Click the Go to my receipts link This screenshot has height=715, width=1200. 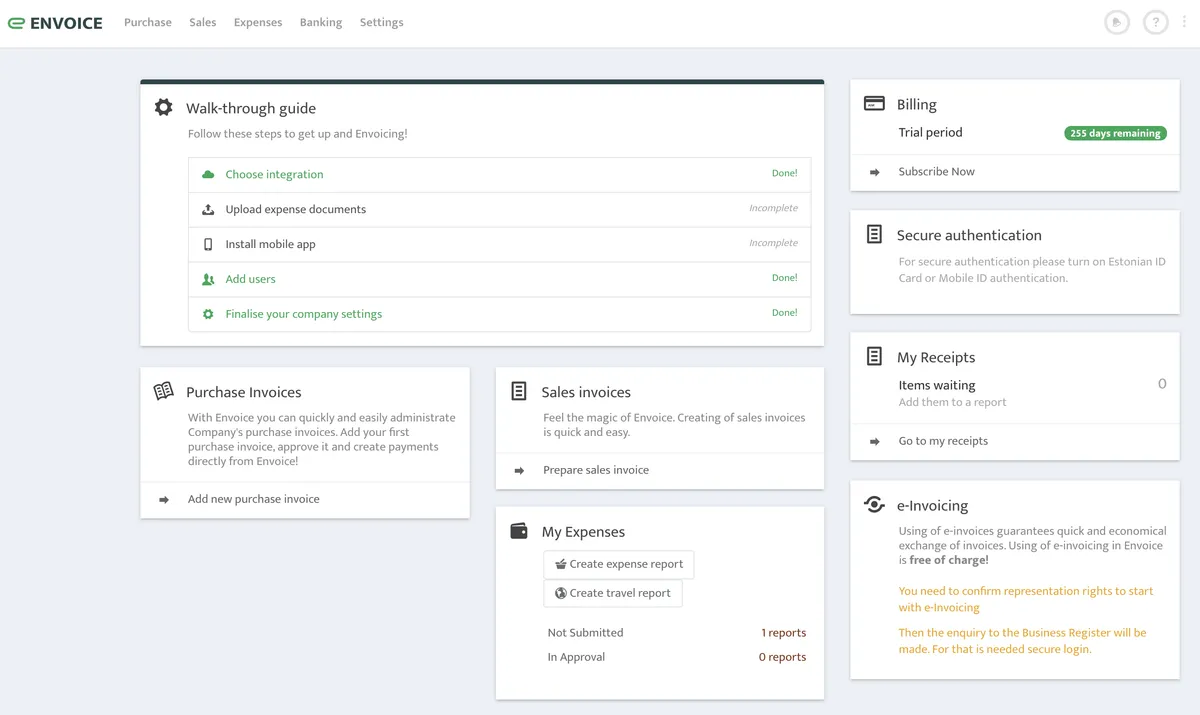point(943,441)
